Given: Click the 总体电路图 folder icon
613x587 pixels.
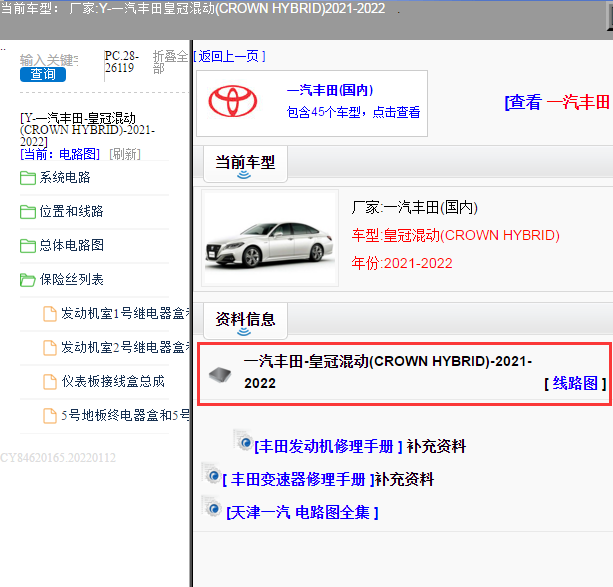Looking at the screenshot, I should tap(28, 246).
